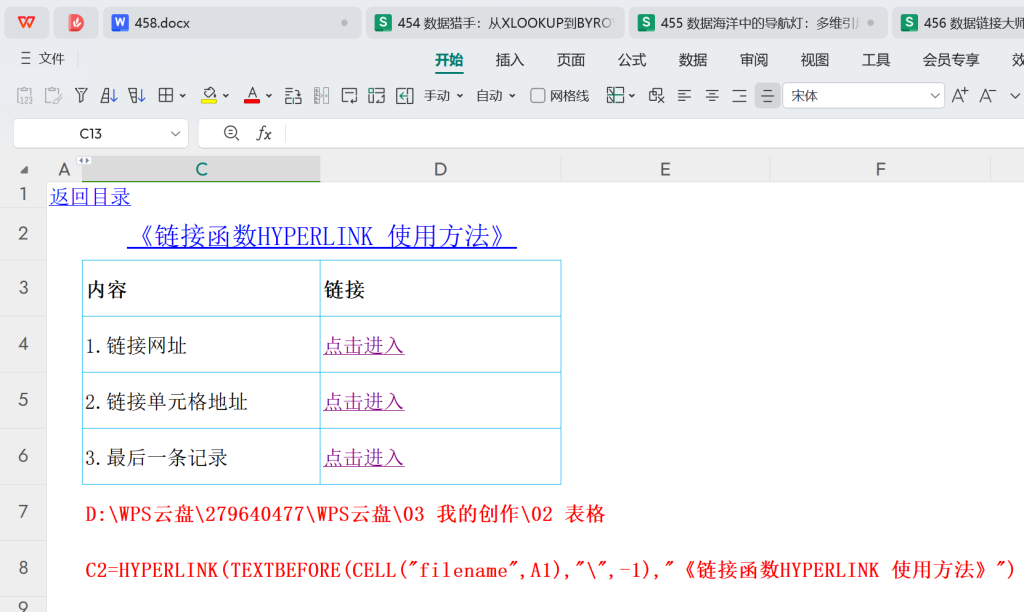Align text right

coord(739,96)
